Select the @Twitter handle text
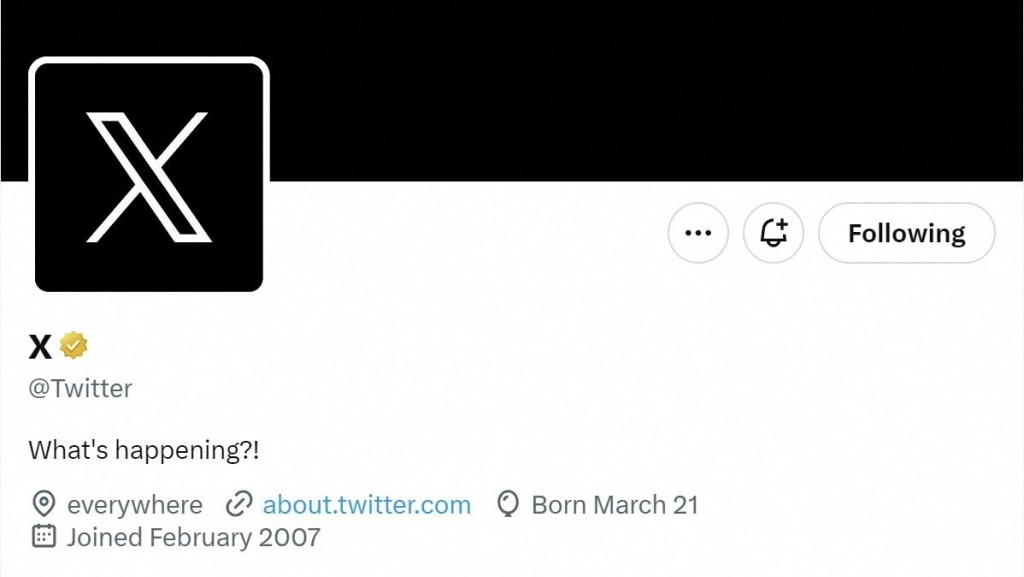This screenshot has height=577, width=1024. (80, 388)
